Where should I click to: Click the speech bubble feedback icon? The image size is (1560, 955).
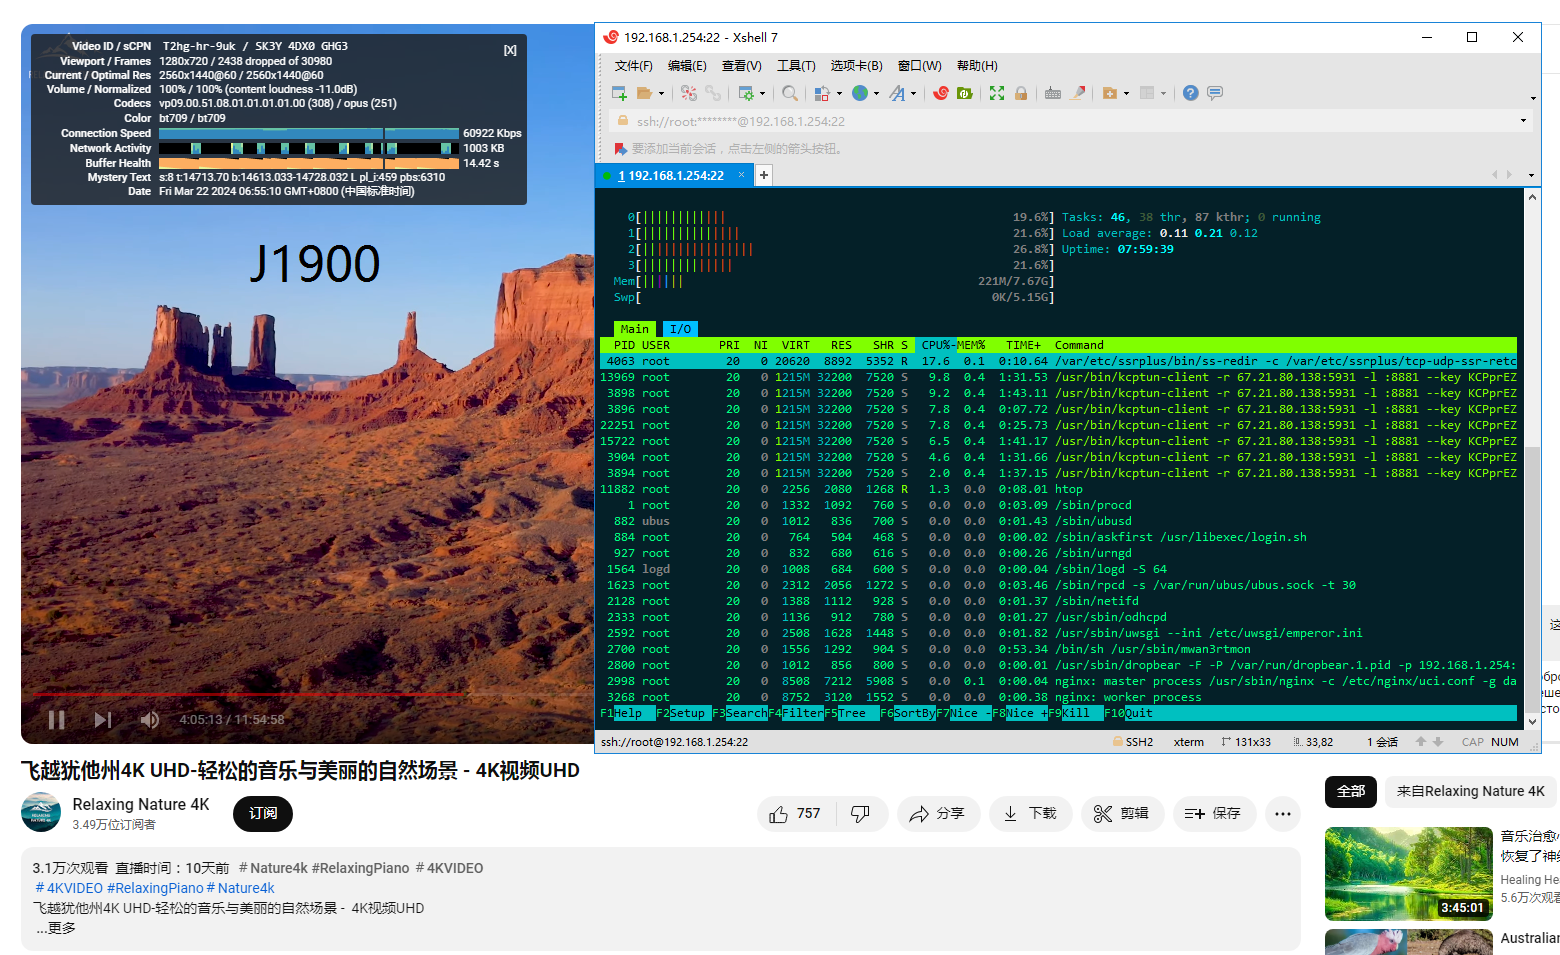click(x=1215, y=93)
